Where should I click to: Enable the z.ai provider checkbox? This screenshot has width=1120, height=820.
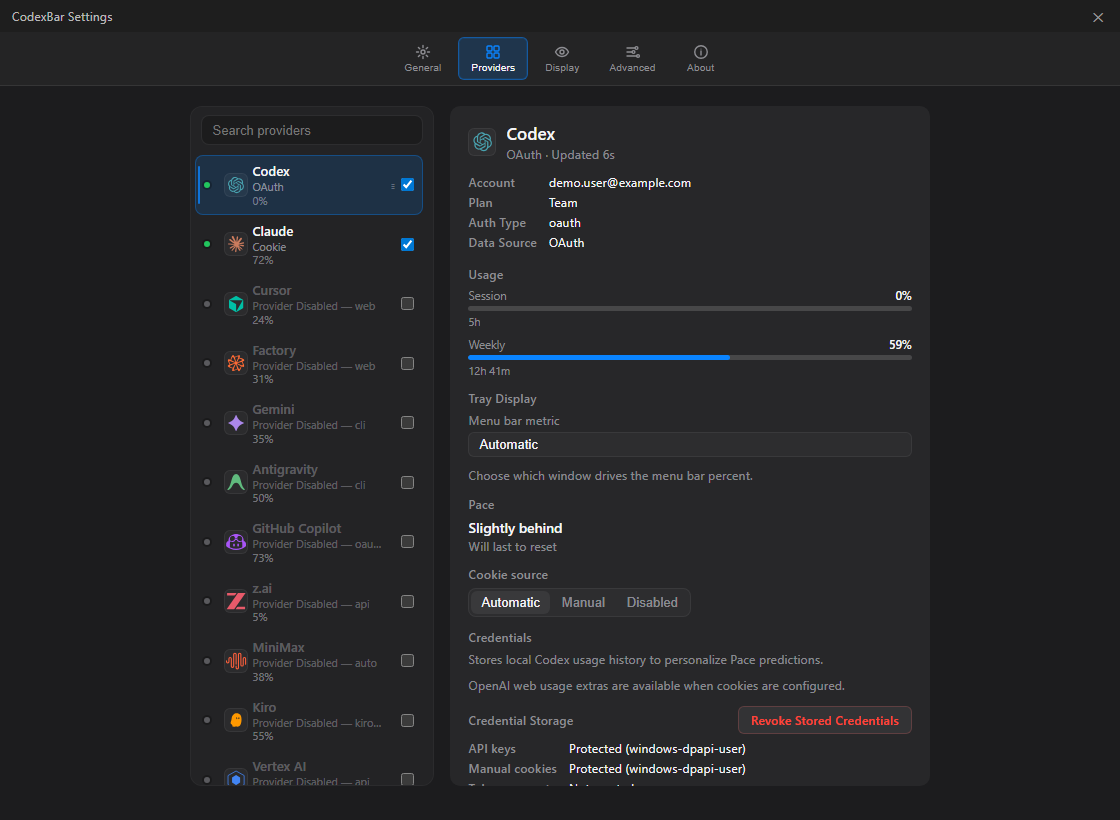coord(407,601)
